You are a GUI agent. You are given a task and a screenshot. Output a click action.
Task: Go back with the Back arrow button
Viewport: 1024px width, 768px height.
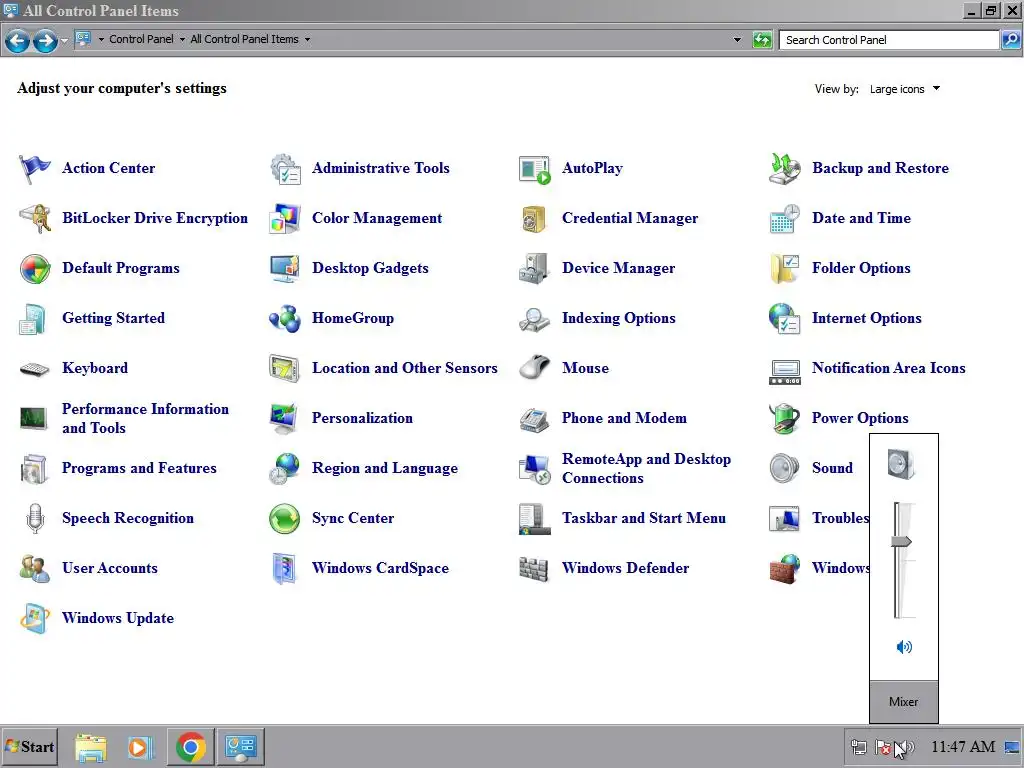(17, 40)
